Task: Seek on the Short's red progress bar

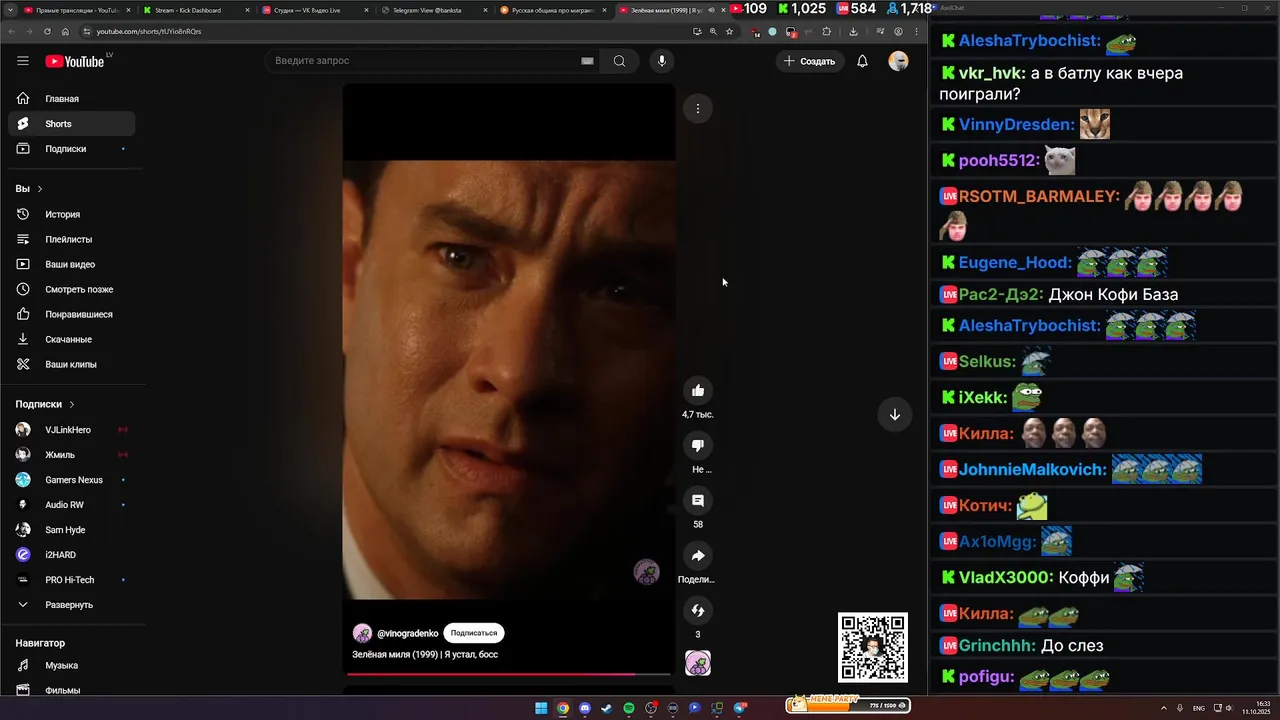Action: pos(509,674)
